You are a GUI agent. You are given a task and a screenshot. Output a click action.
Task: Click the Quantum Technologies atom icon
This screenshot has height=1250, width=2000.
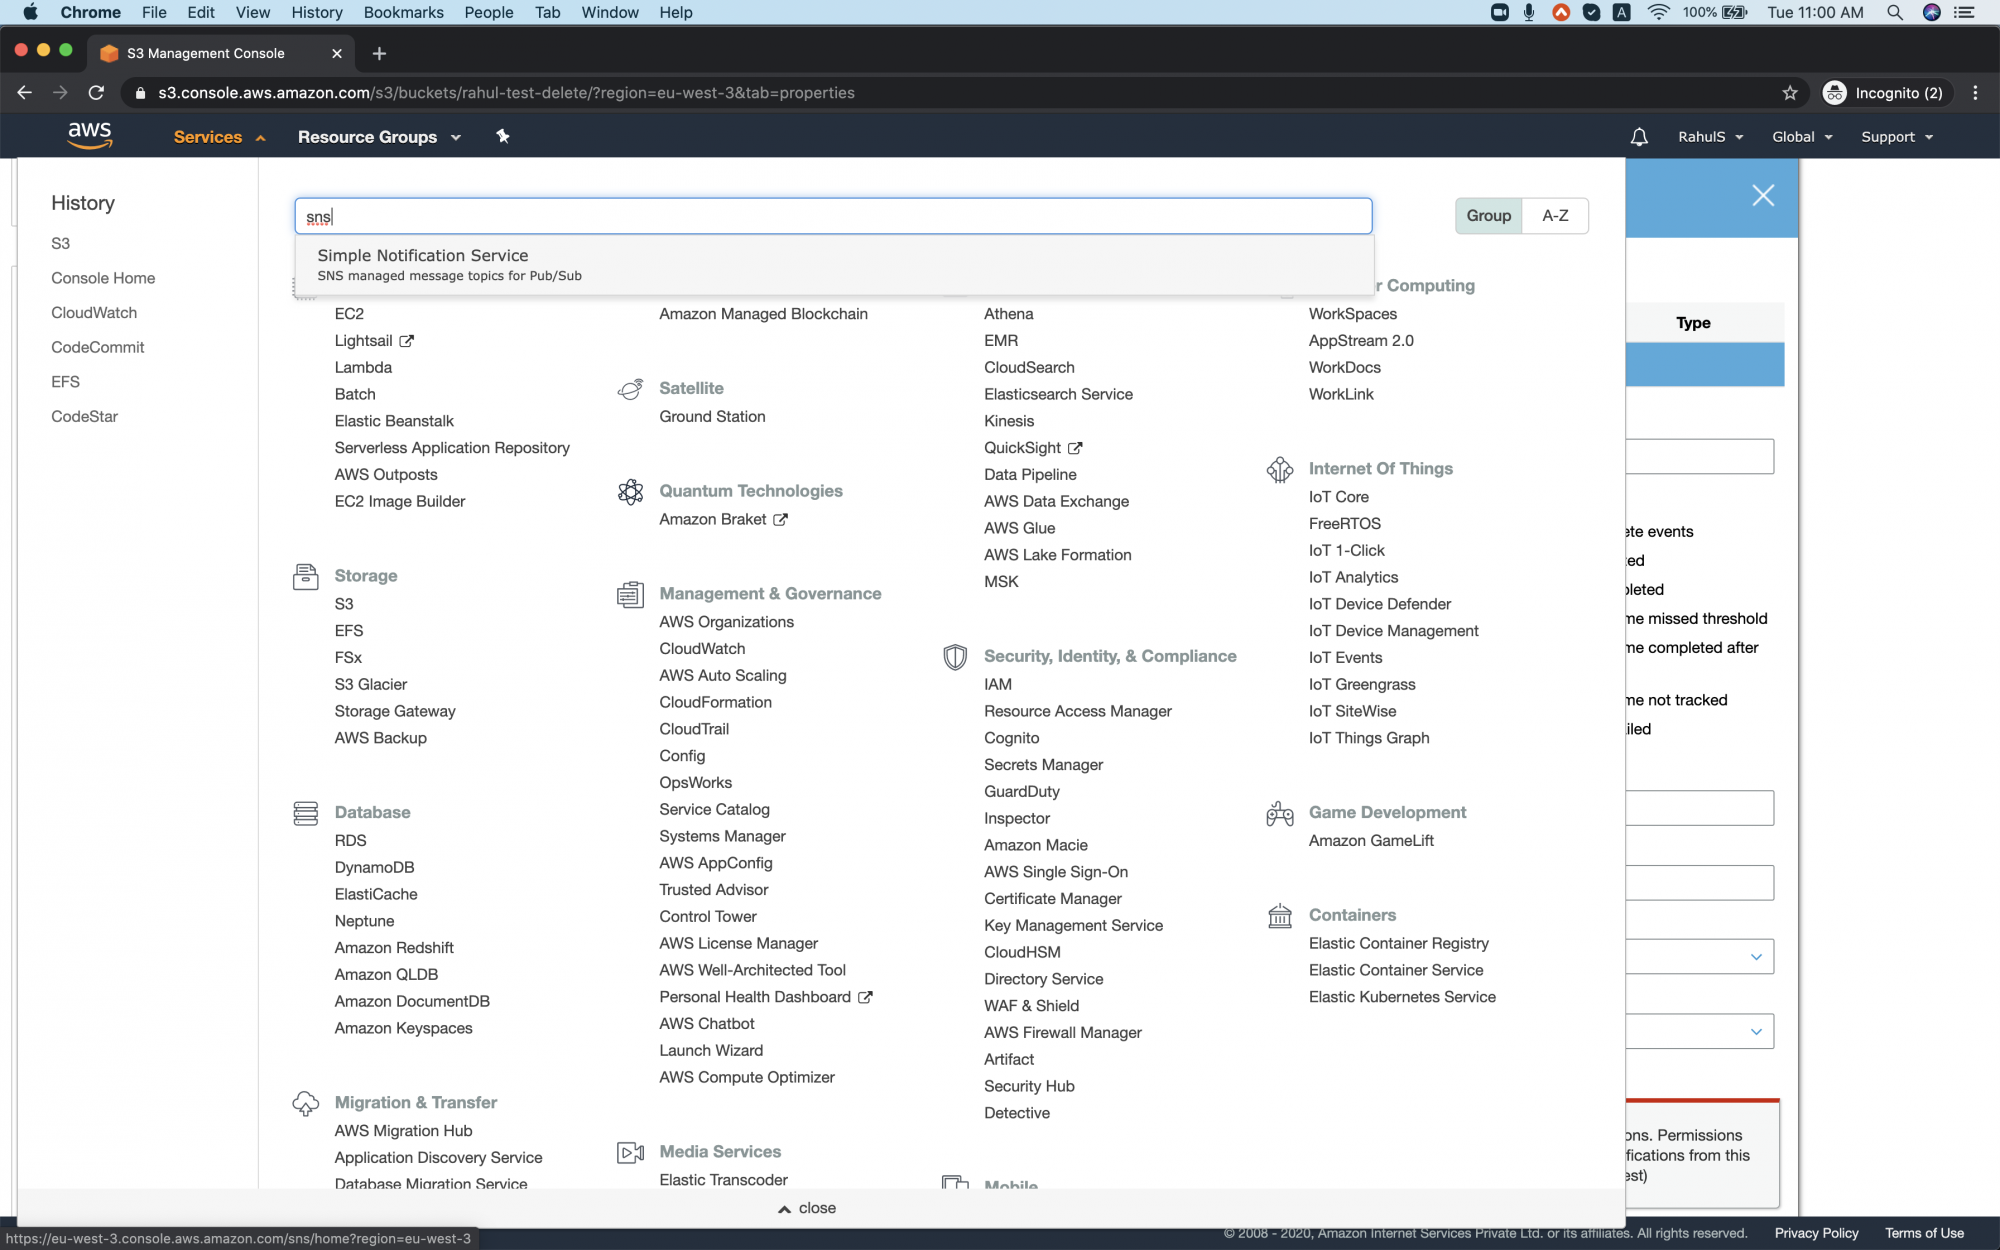630,492
